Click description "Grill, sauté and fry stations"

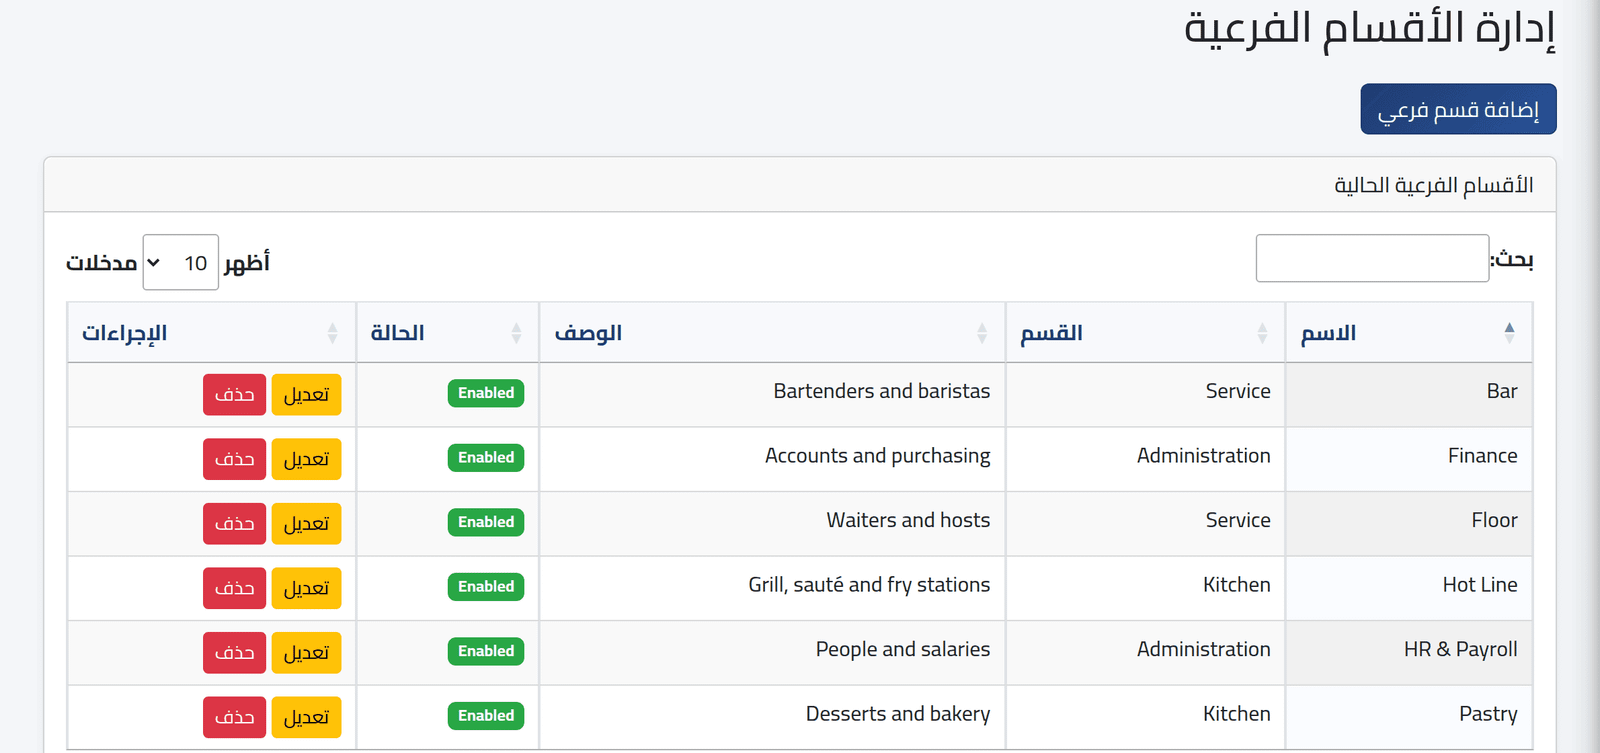click(869, 585)
